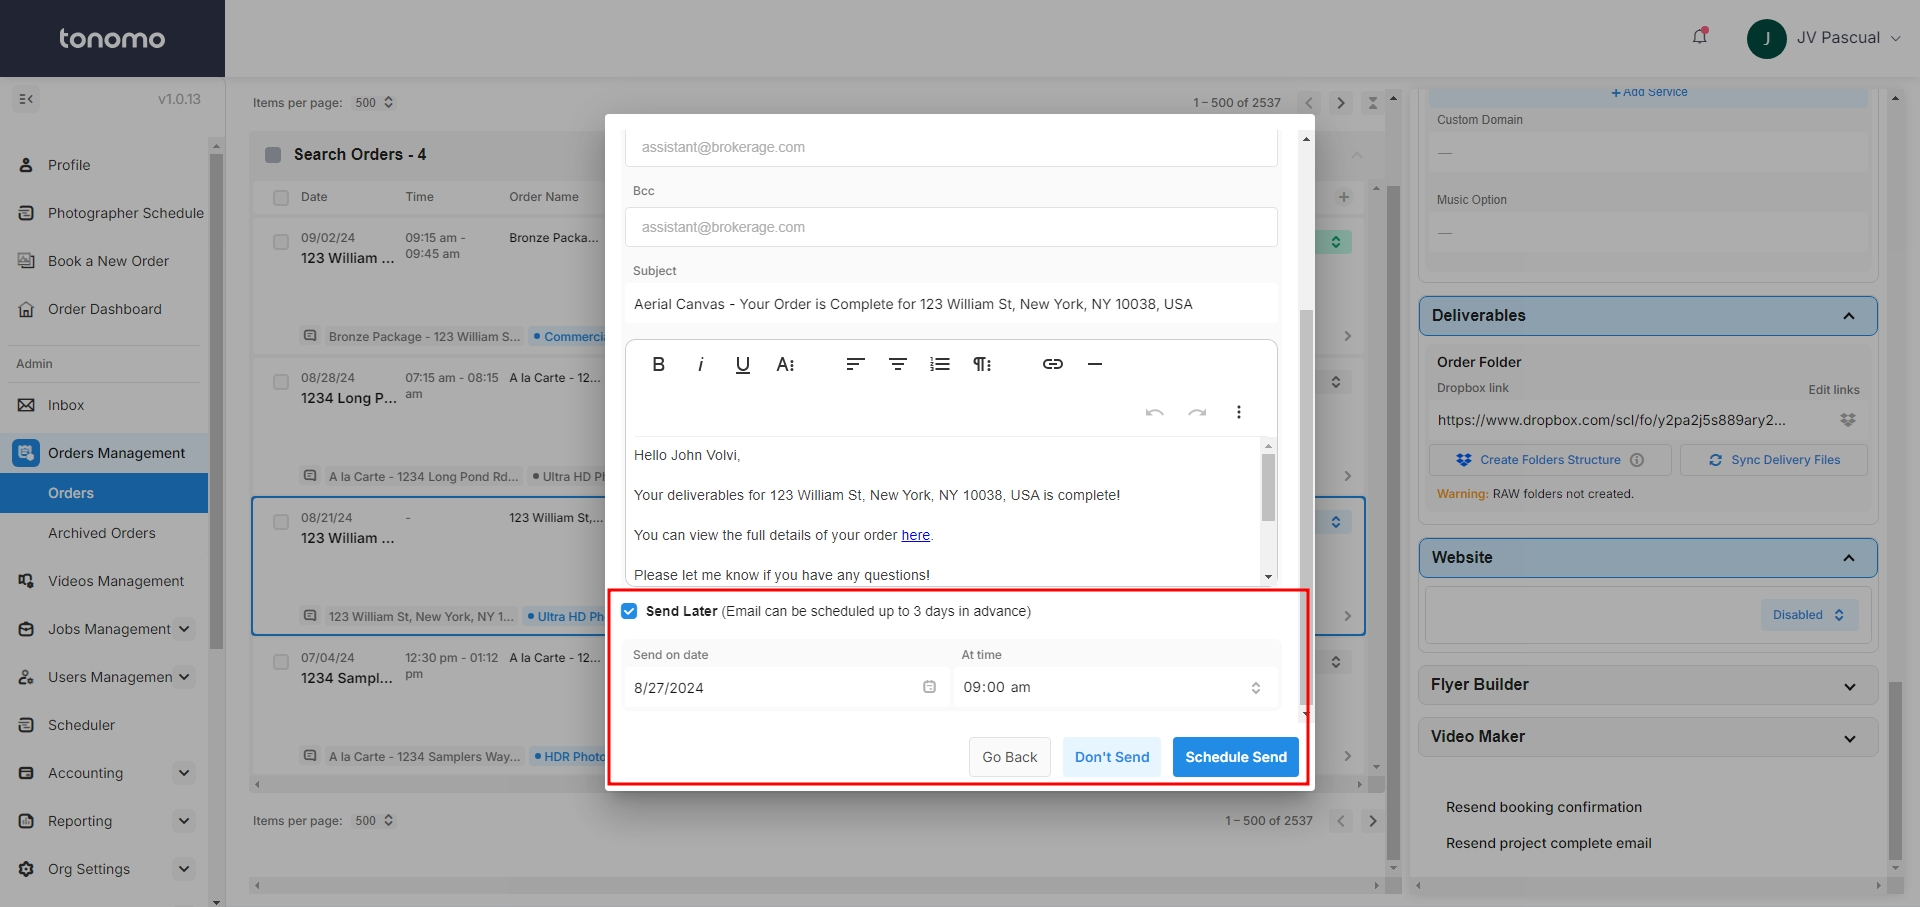Apply italic formatting in email editor

(700, 364)
